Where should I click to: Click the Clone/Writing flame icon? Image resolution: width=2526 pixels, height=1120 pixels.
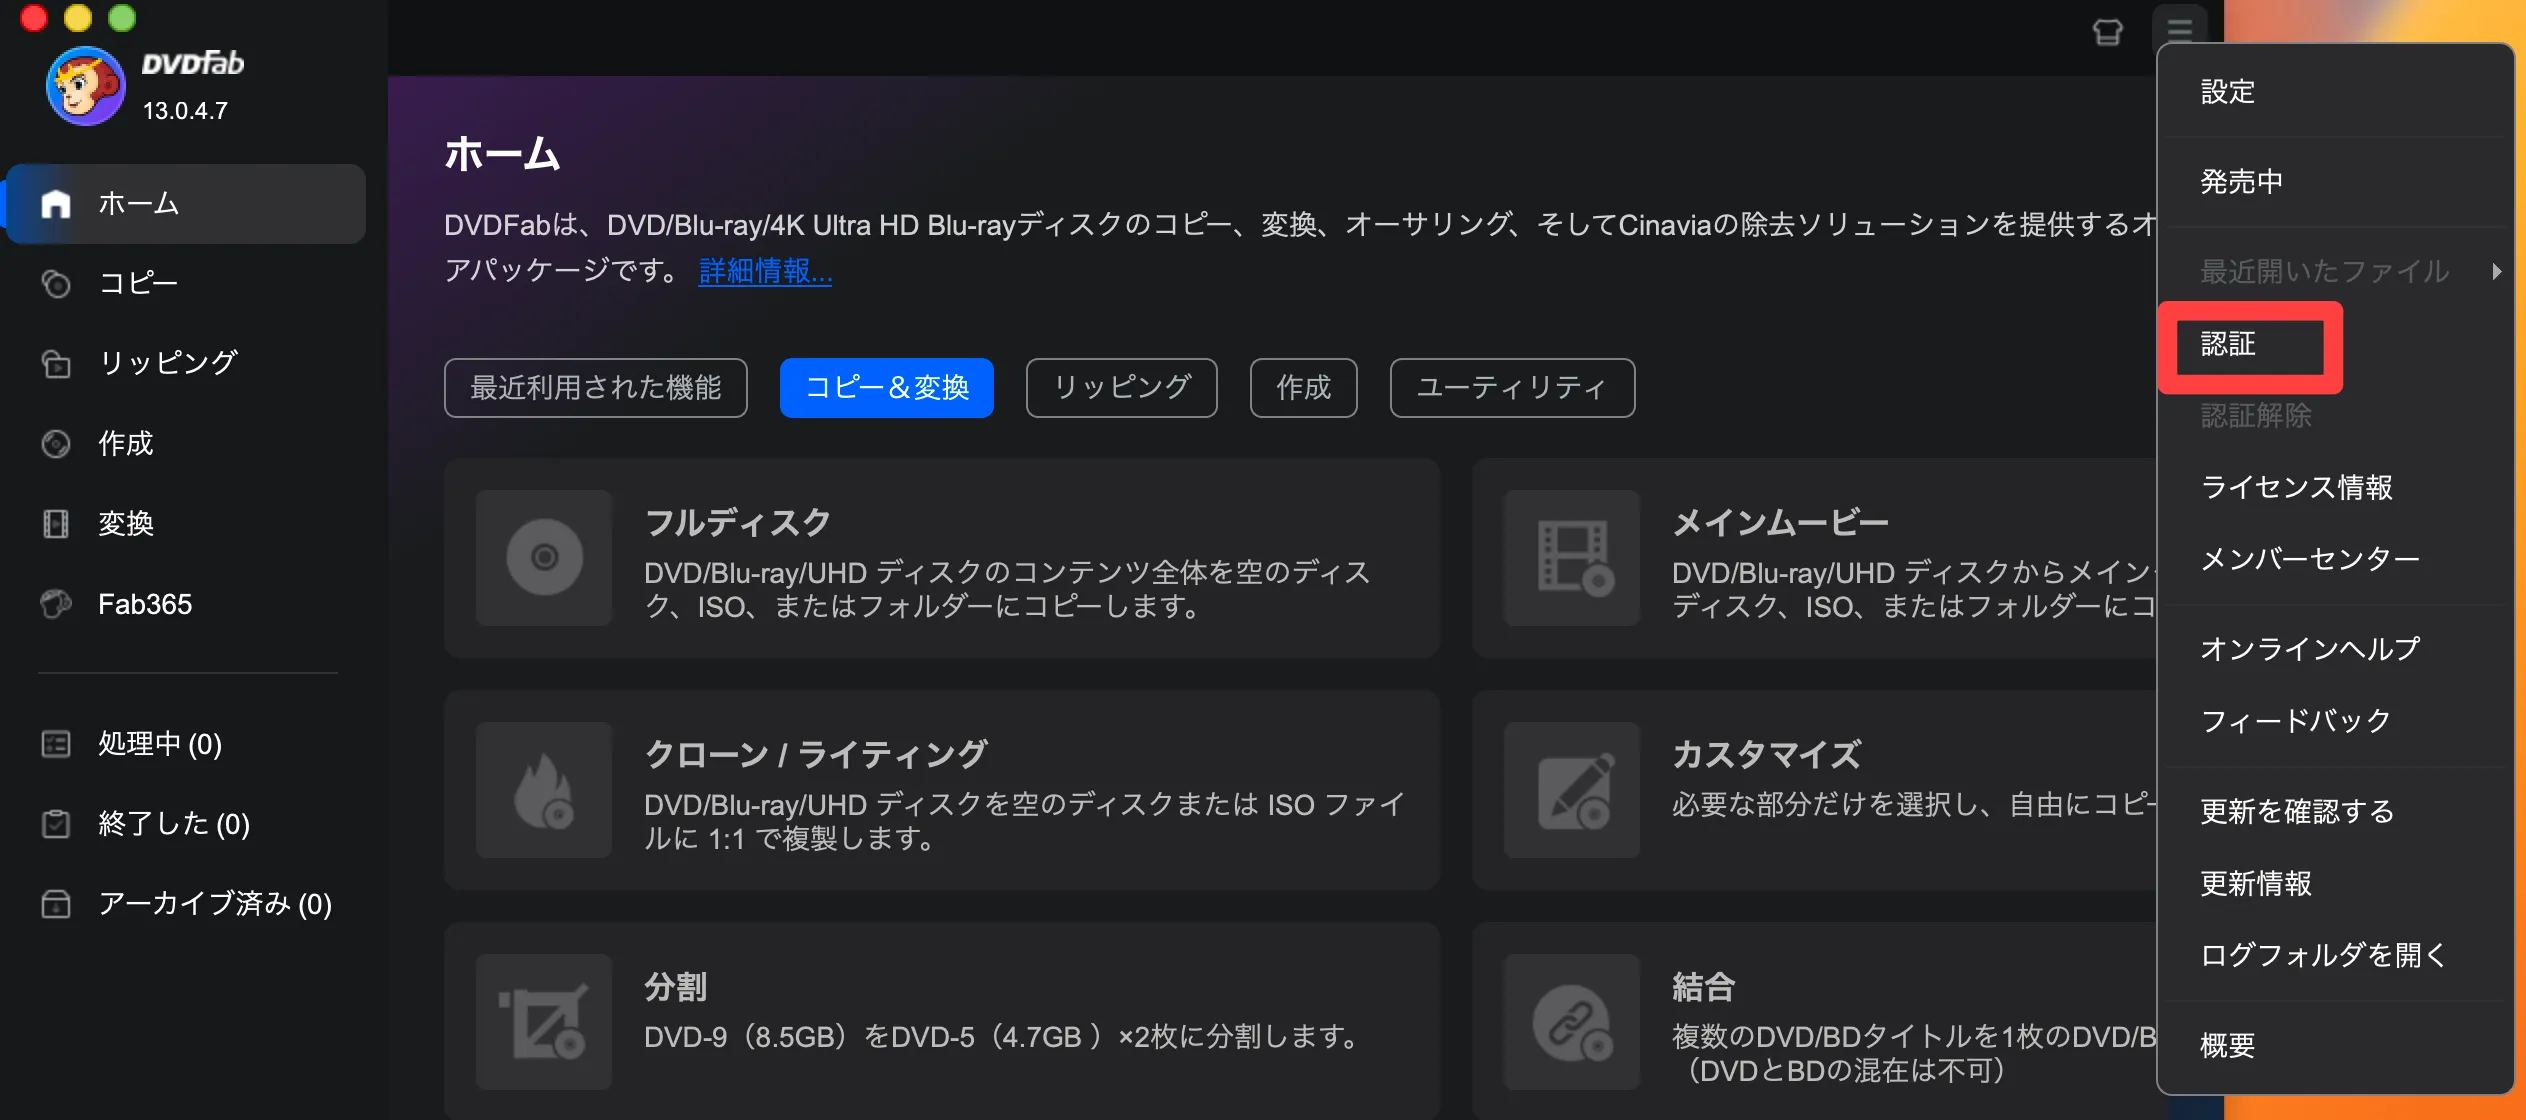(544, 790)
